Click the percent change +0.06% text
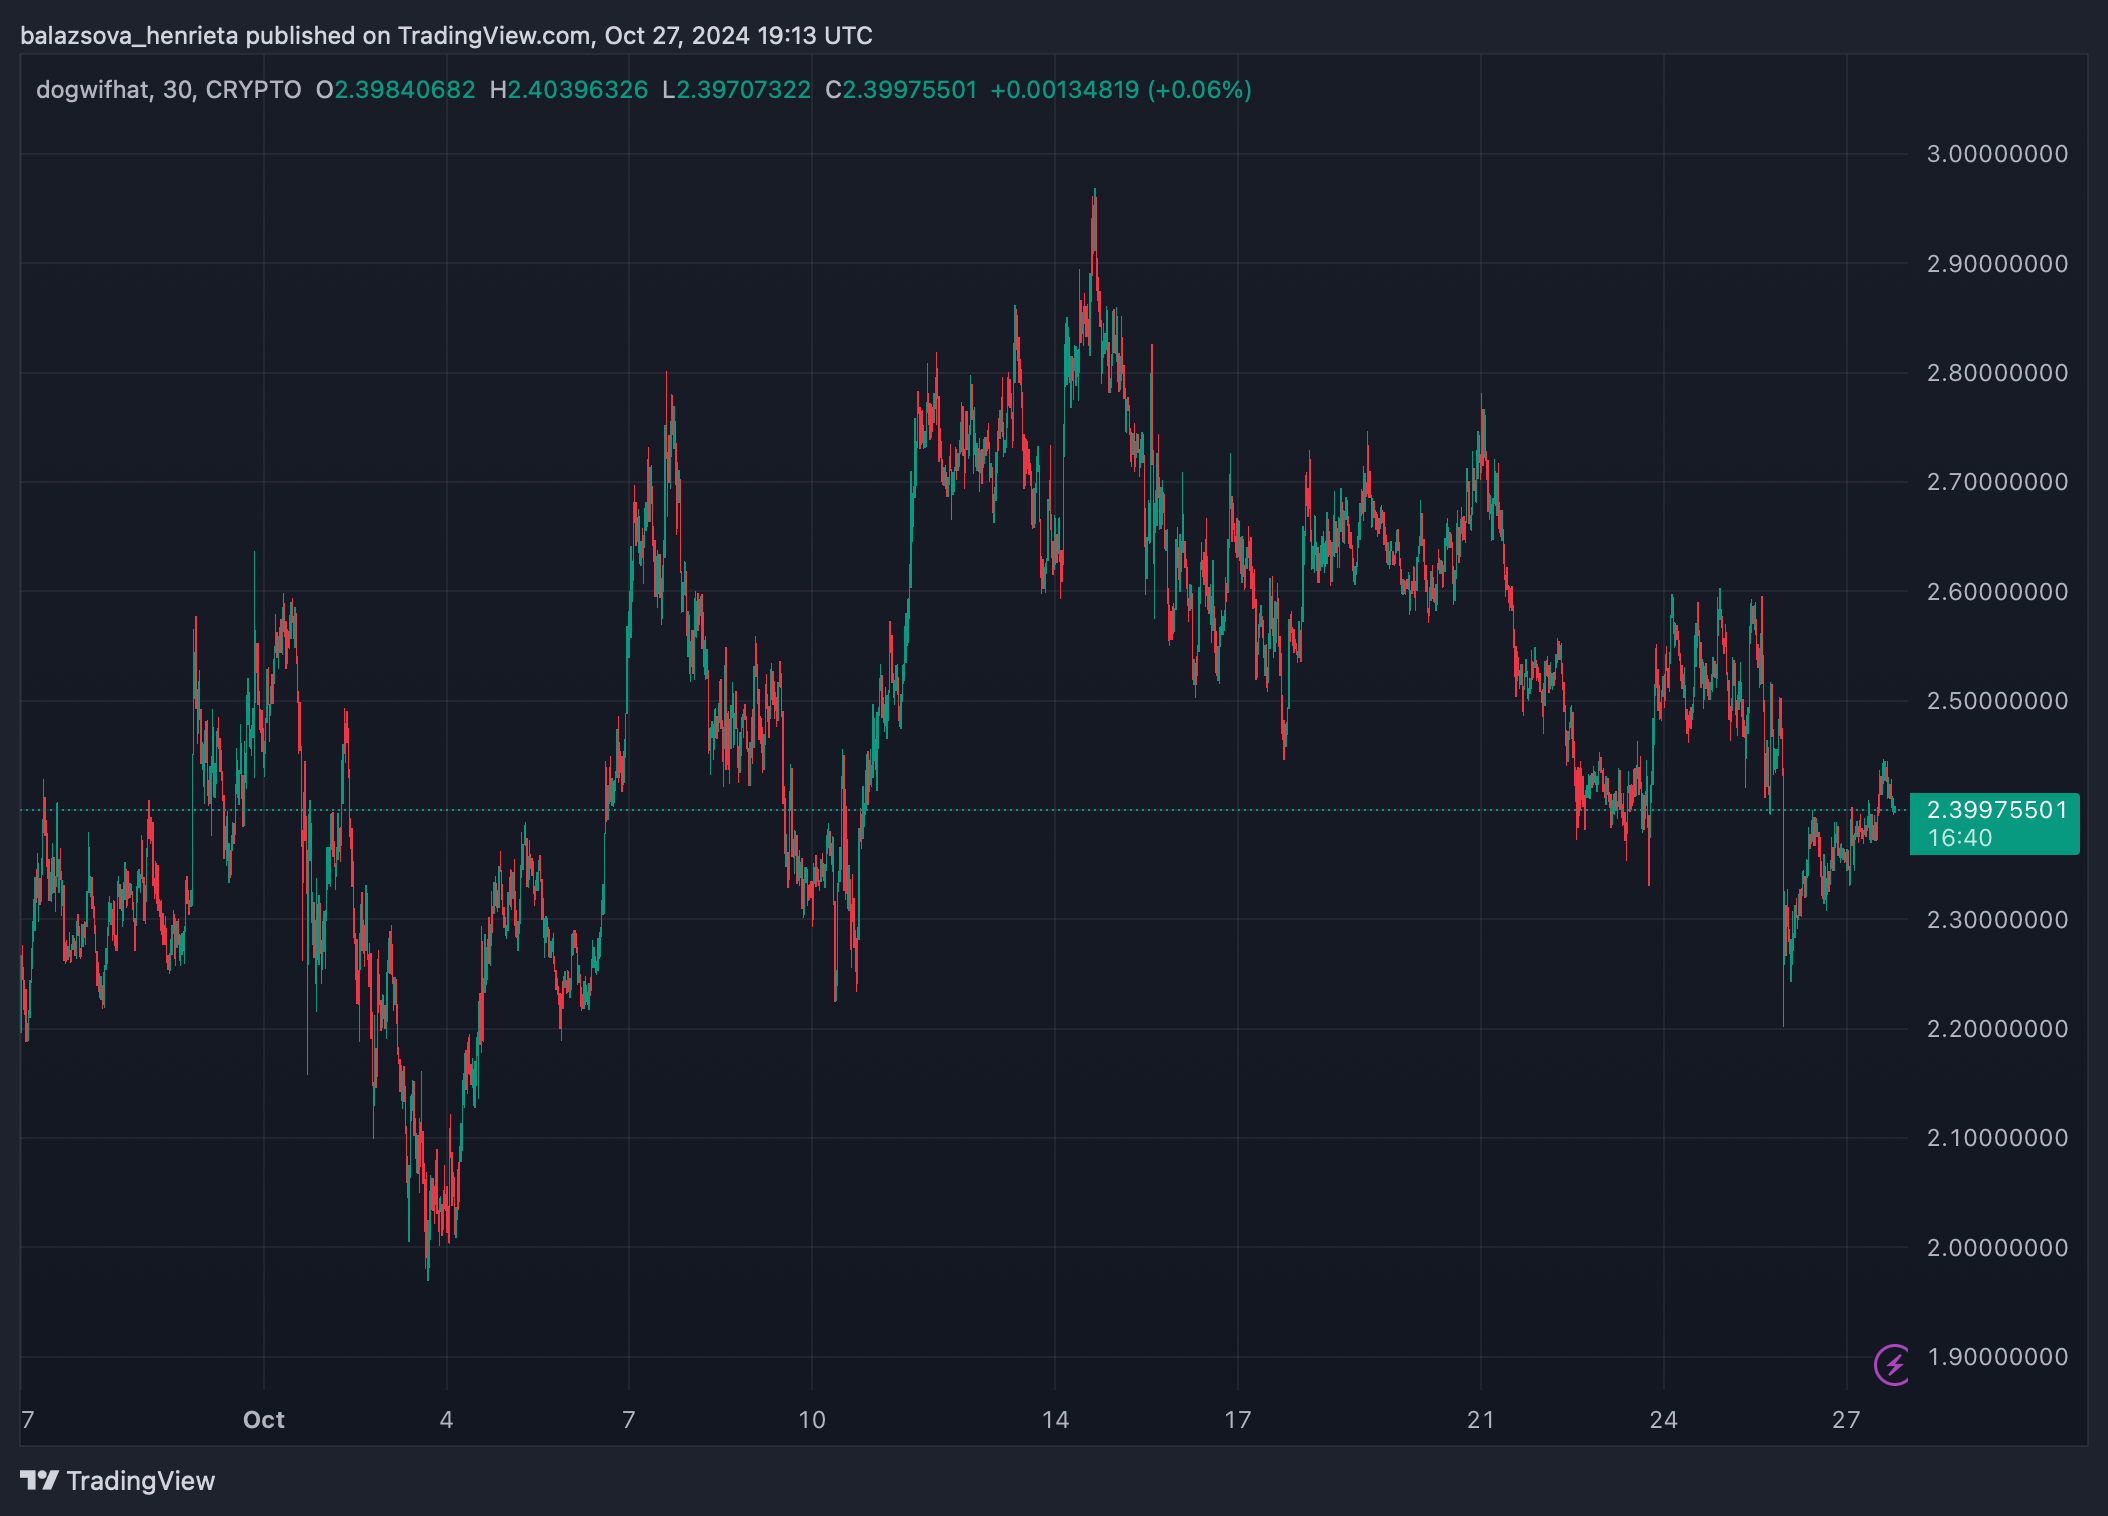2108x1516 pixels. (x=1199, y=90)
